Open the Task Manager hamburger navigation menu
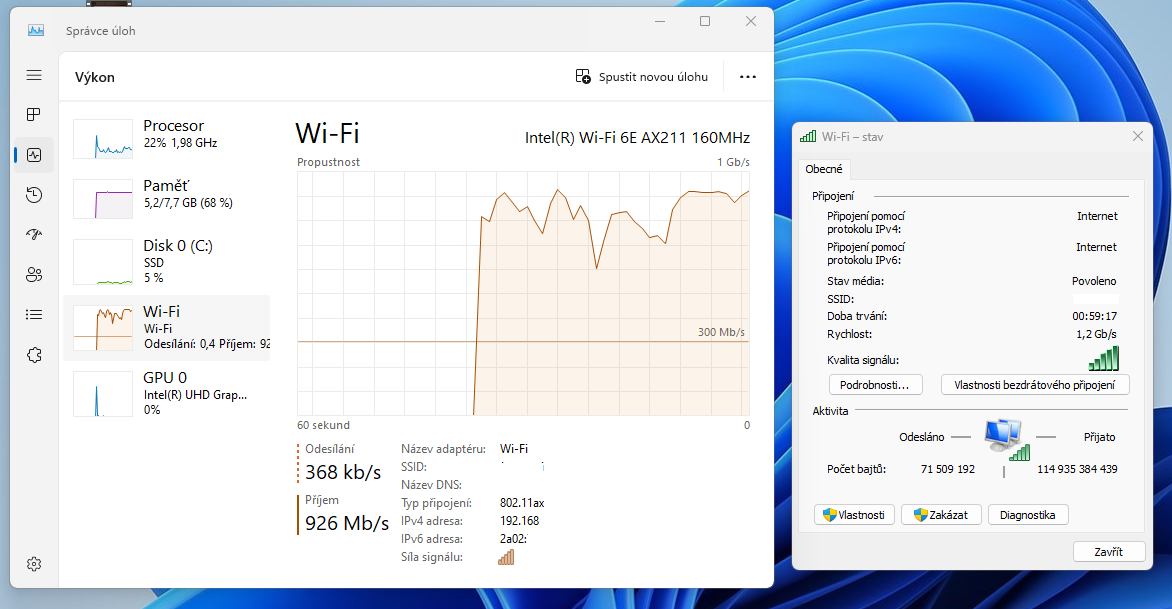 34,75
